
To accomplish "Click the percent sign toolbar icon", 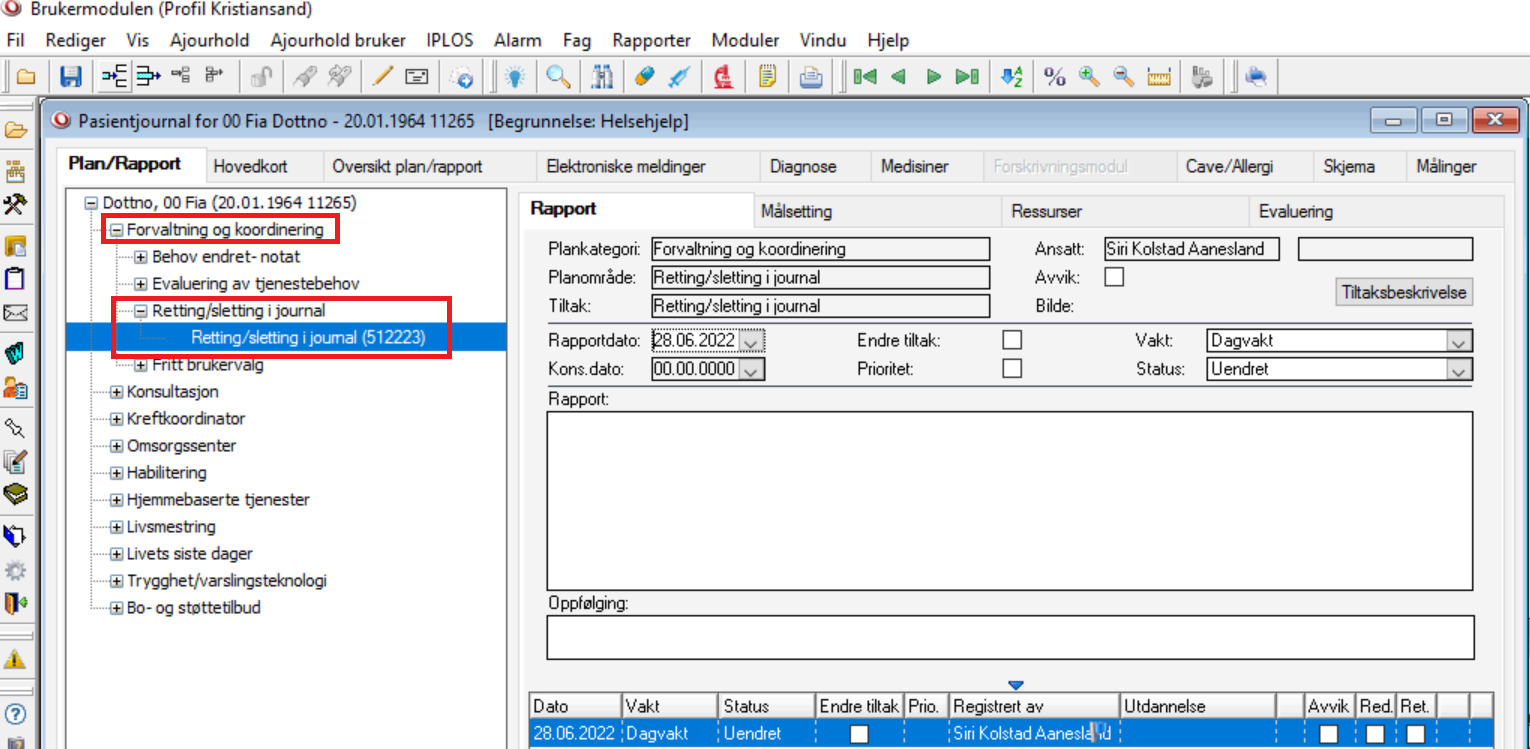I will [1054, 76].
